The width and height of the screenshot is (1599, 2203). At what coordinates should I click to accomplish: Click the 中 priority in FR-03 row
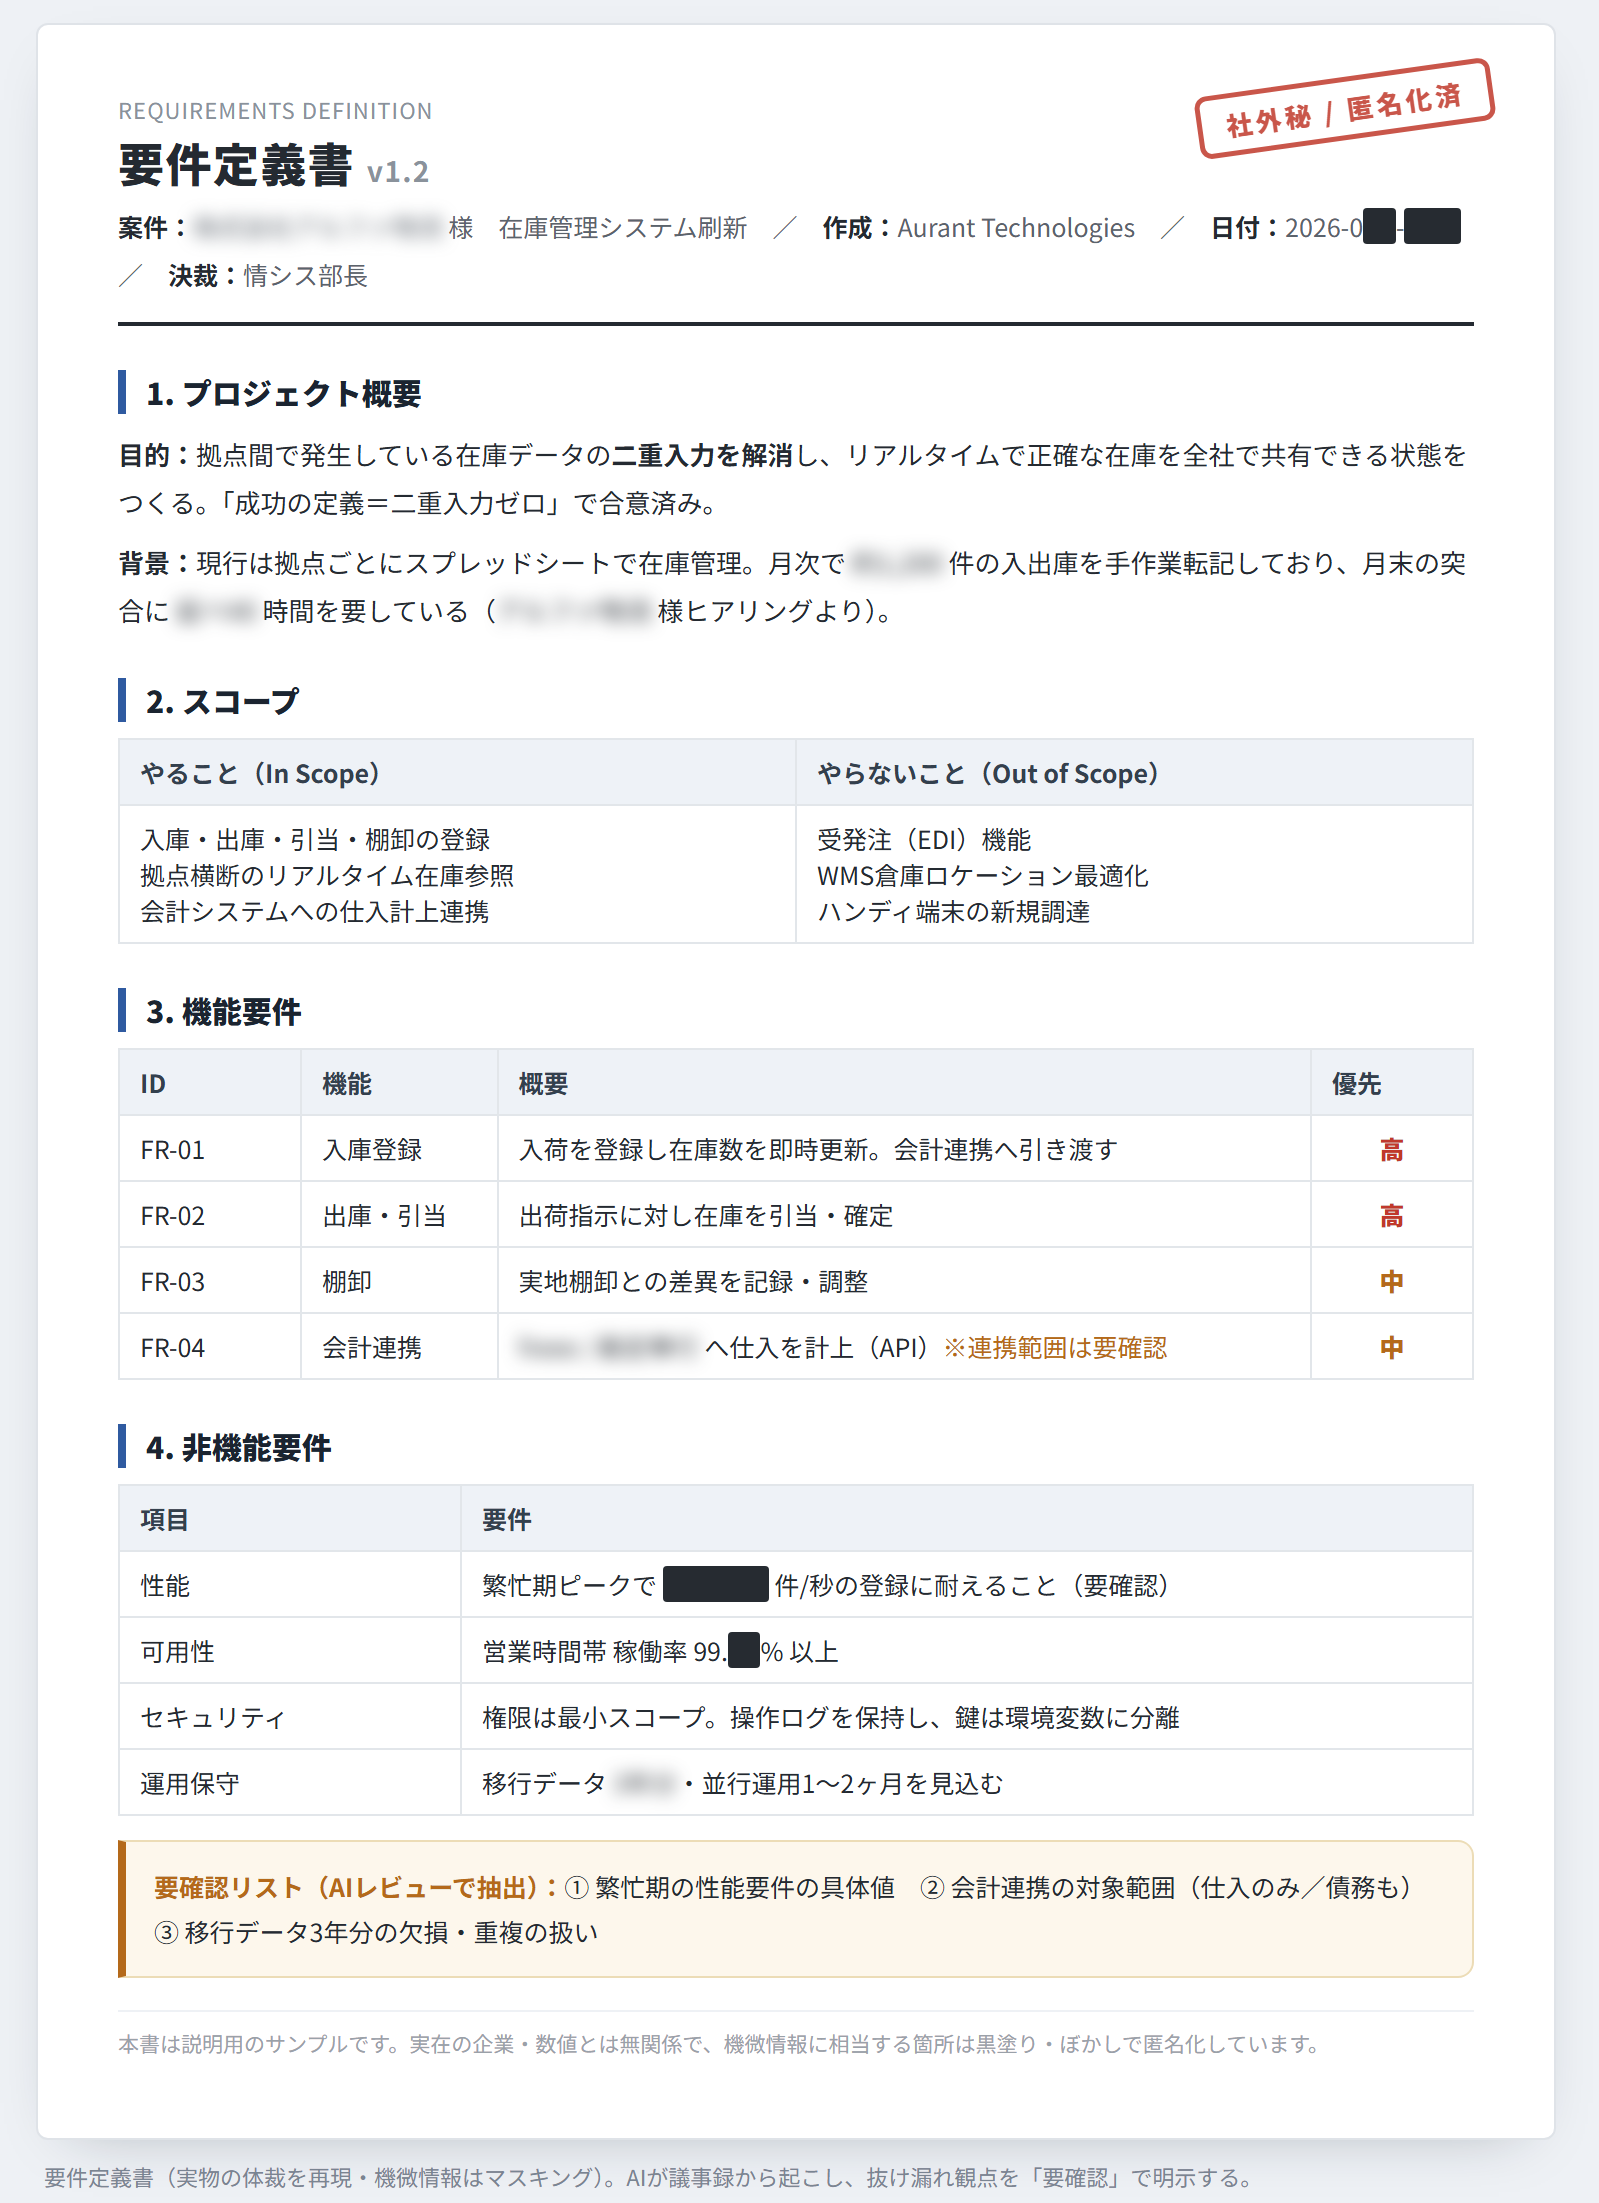1391,1282
